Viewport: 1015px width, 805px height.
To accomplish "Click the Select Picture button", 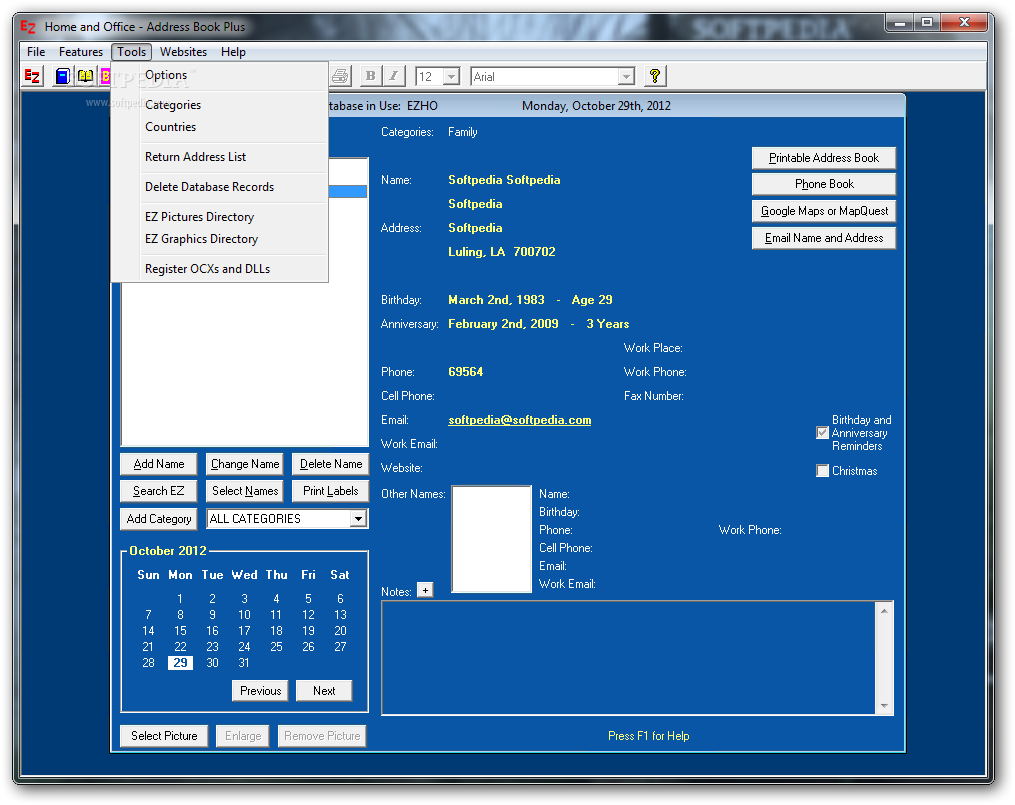I will (x=164, y=736).
